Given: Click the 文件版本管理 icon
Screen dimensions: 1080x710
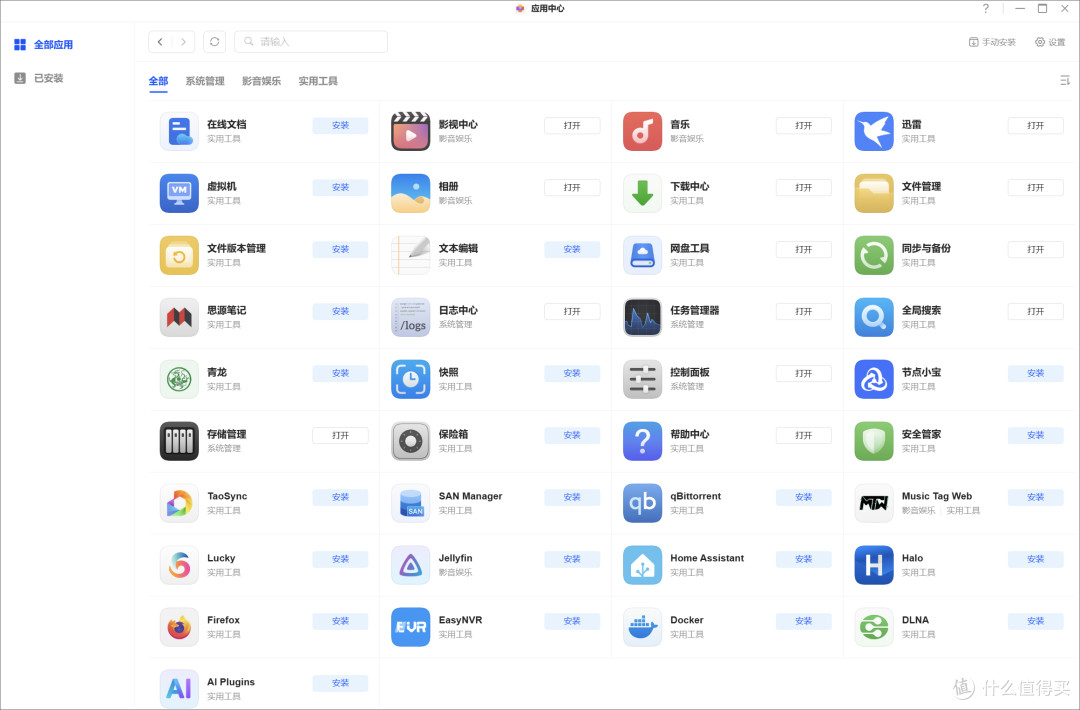Looking at the screenshot, I should click(179, 255).
